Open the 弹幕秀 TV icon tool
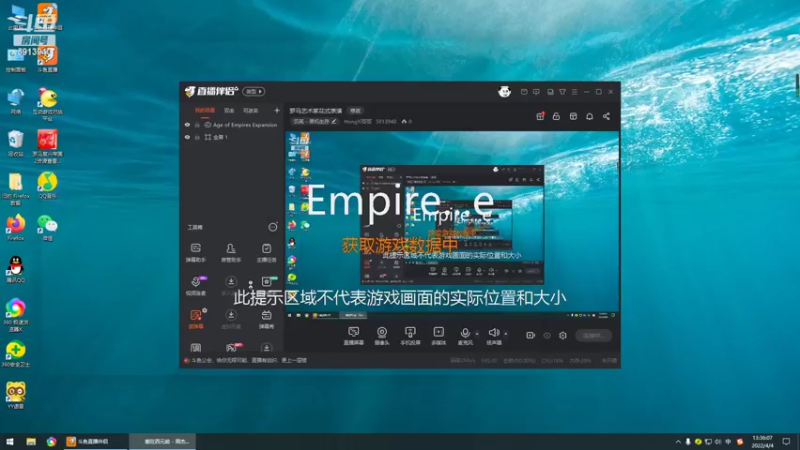 pos(266,319)
